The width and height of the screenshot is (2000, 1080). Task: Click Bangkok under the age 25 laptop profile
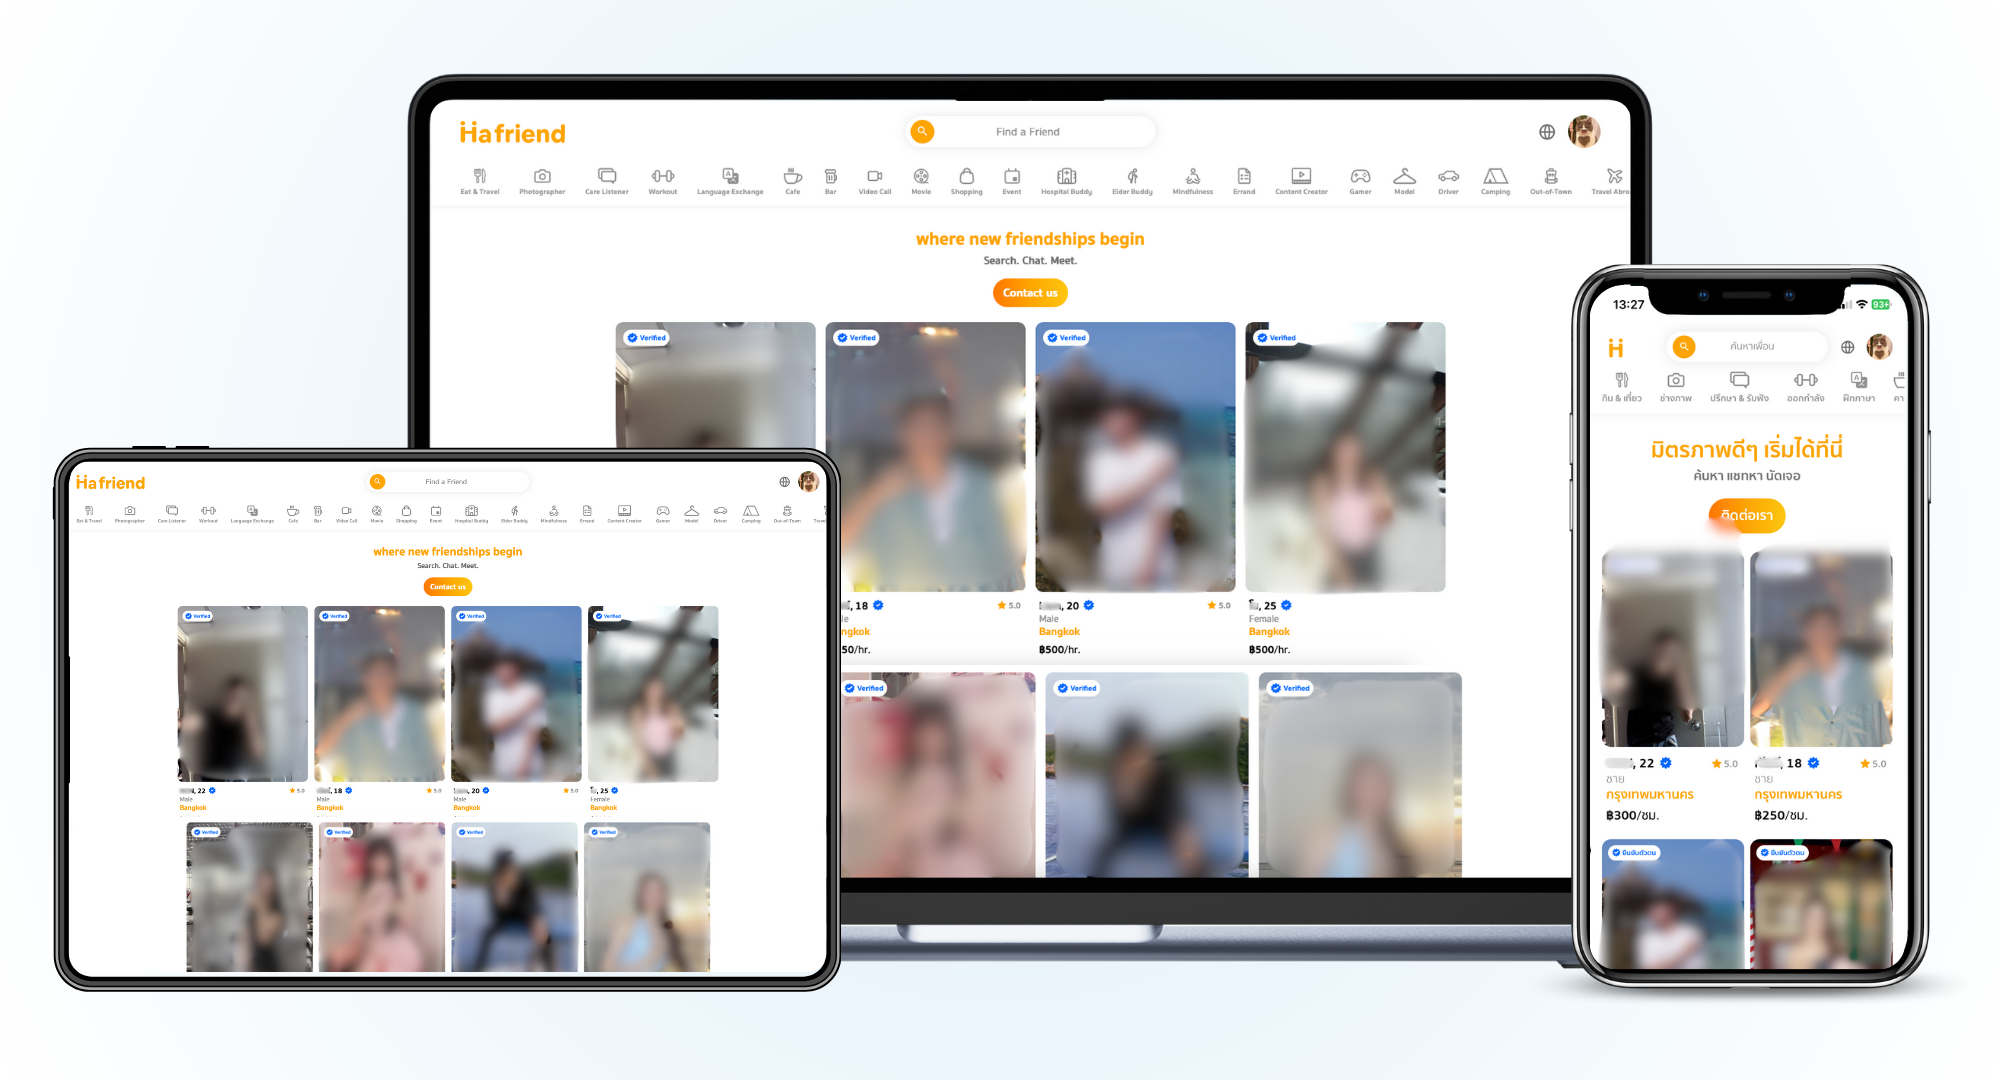coord(1269,632)
